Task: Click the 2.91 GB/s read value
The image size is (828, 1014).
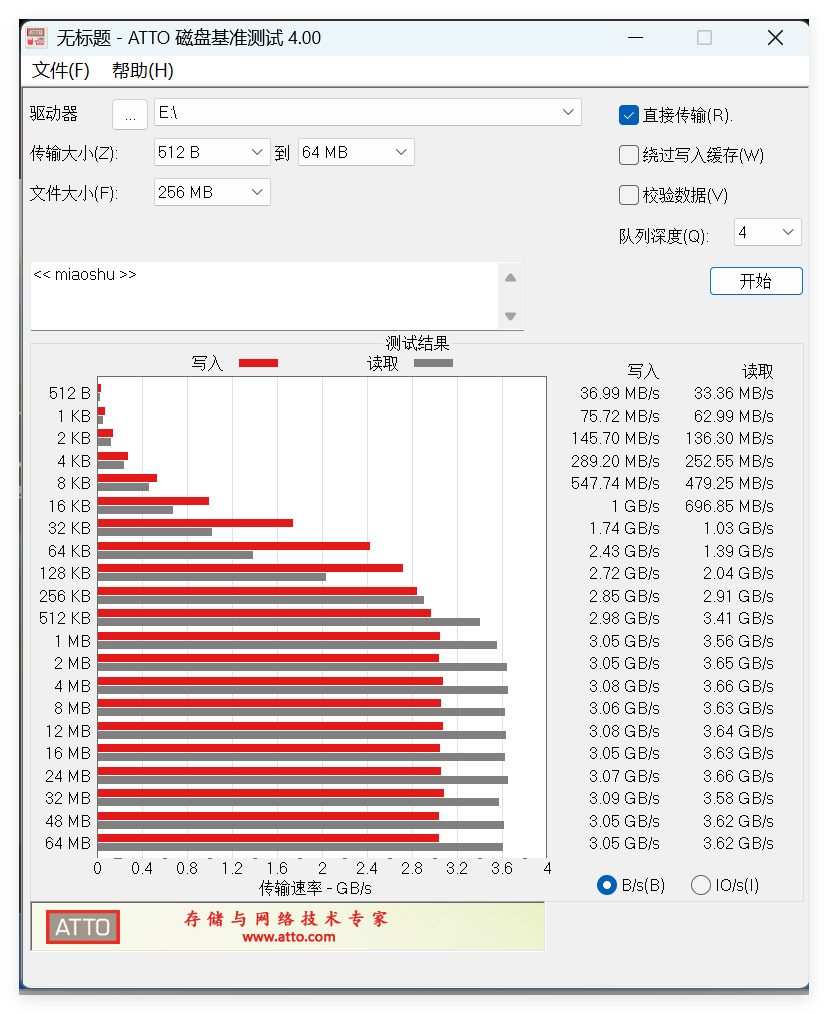Action: 738,596
